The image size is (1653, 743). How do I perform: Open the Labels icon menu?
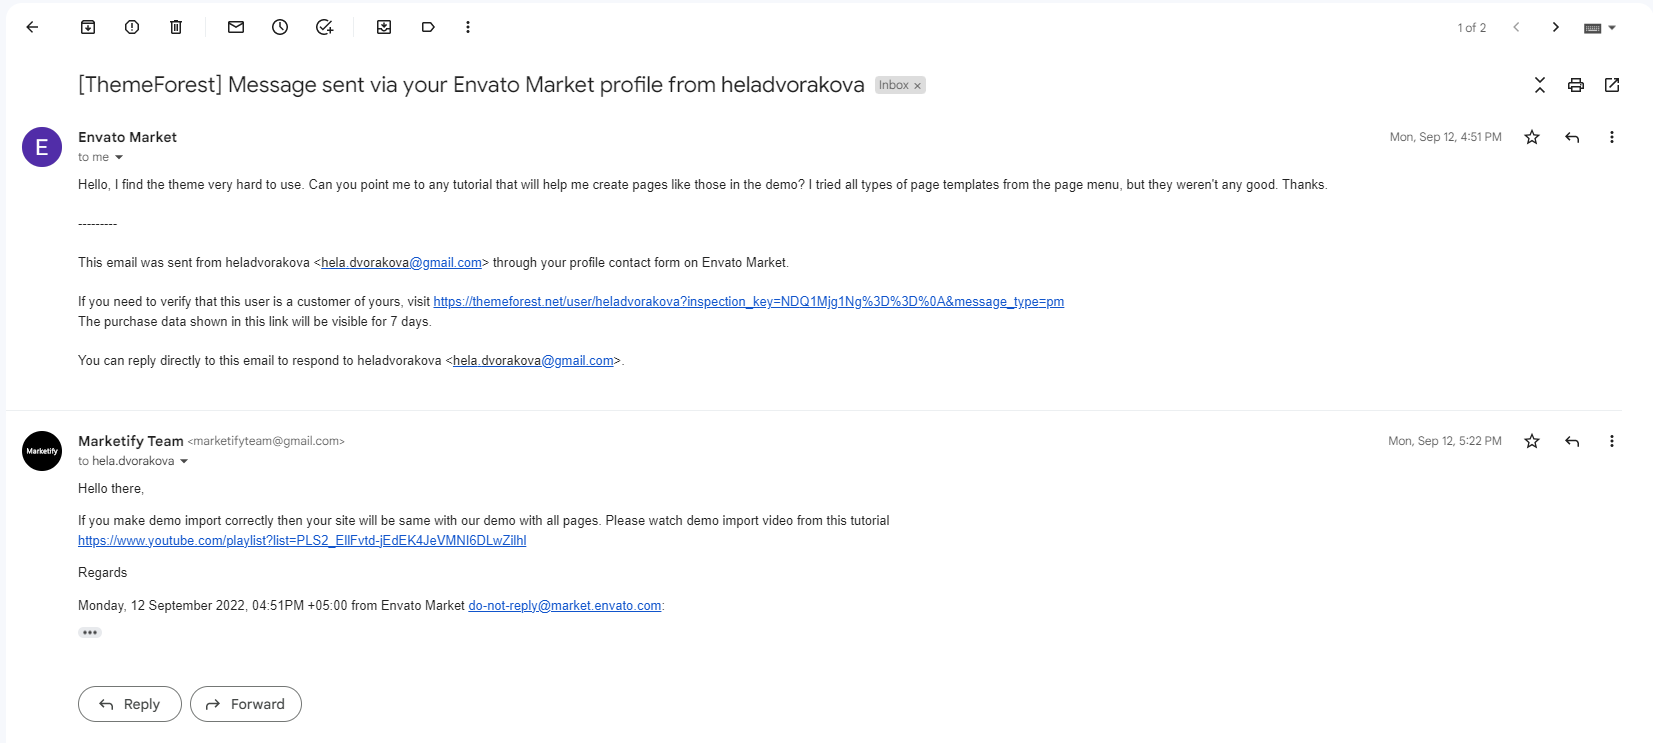pyautogui.click(x=428, y=27)
